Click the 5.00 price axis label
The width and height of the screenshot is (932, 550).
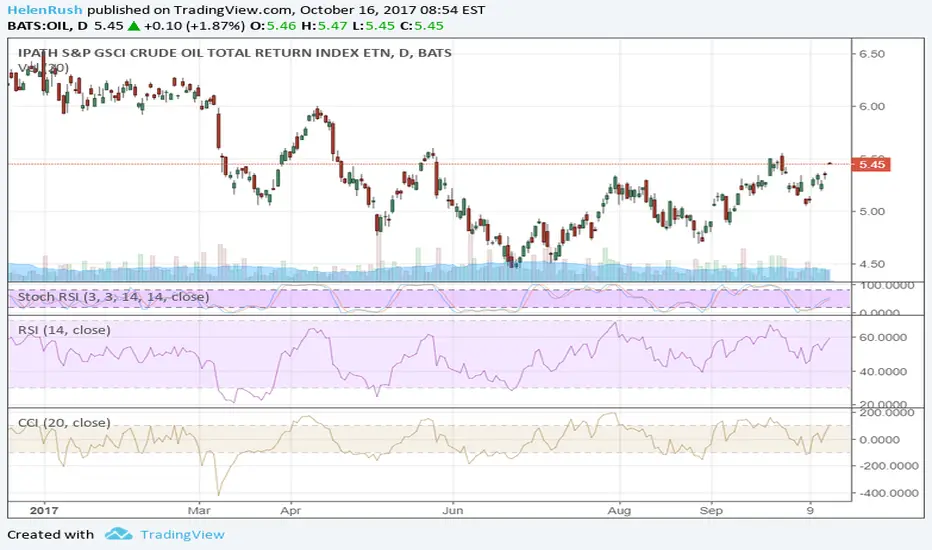click(x=872, y=211)
